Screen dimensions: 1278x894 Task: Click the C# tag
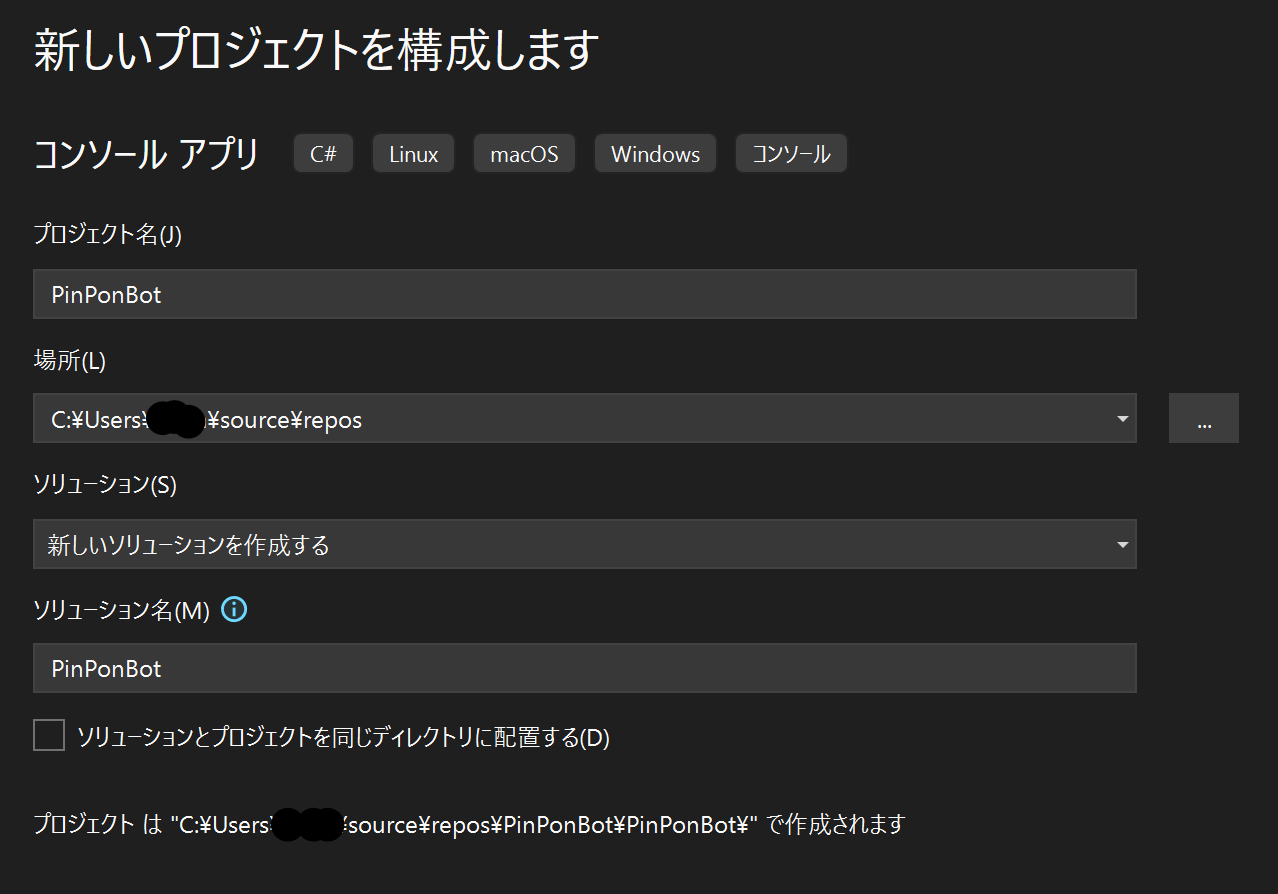tap(323, 154)
